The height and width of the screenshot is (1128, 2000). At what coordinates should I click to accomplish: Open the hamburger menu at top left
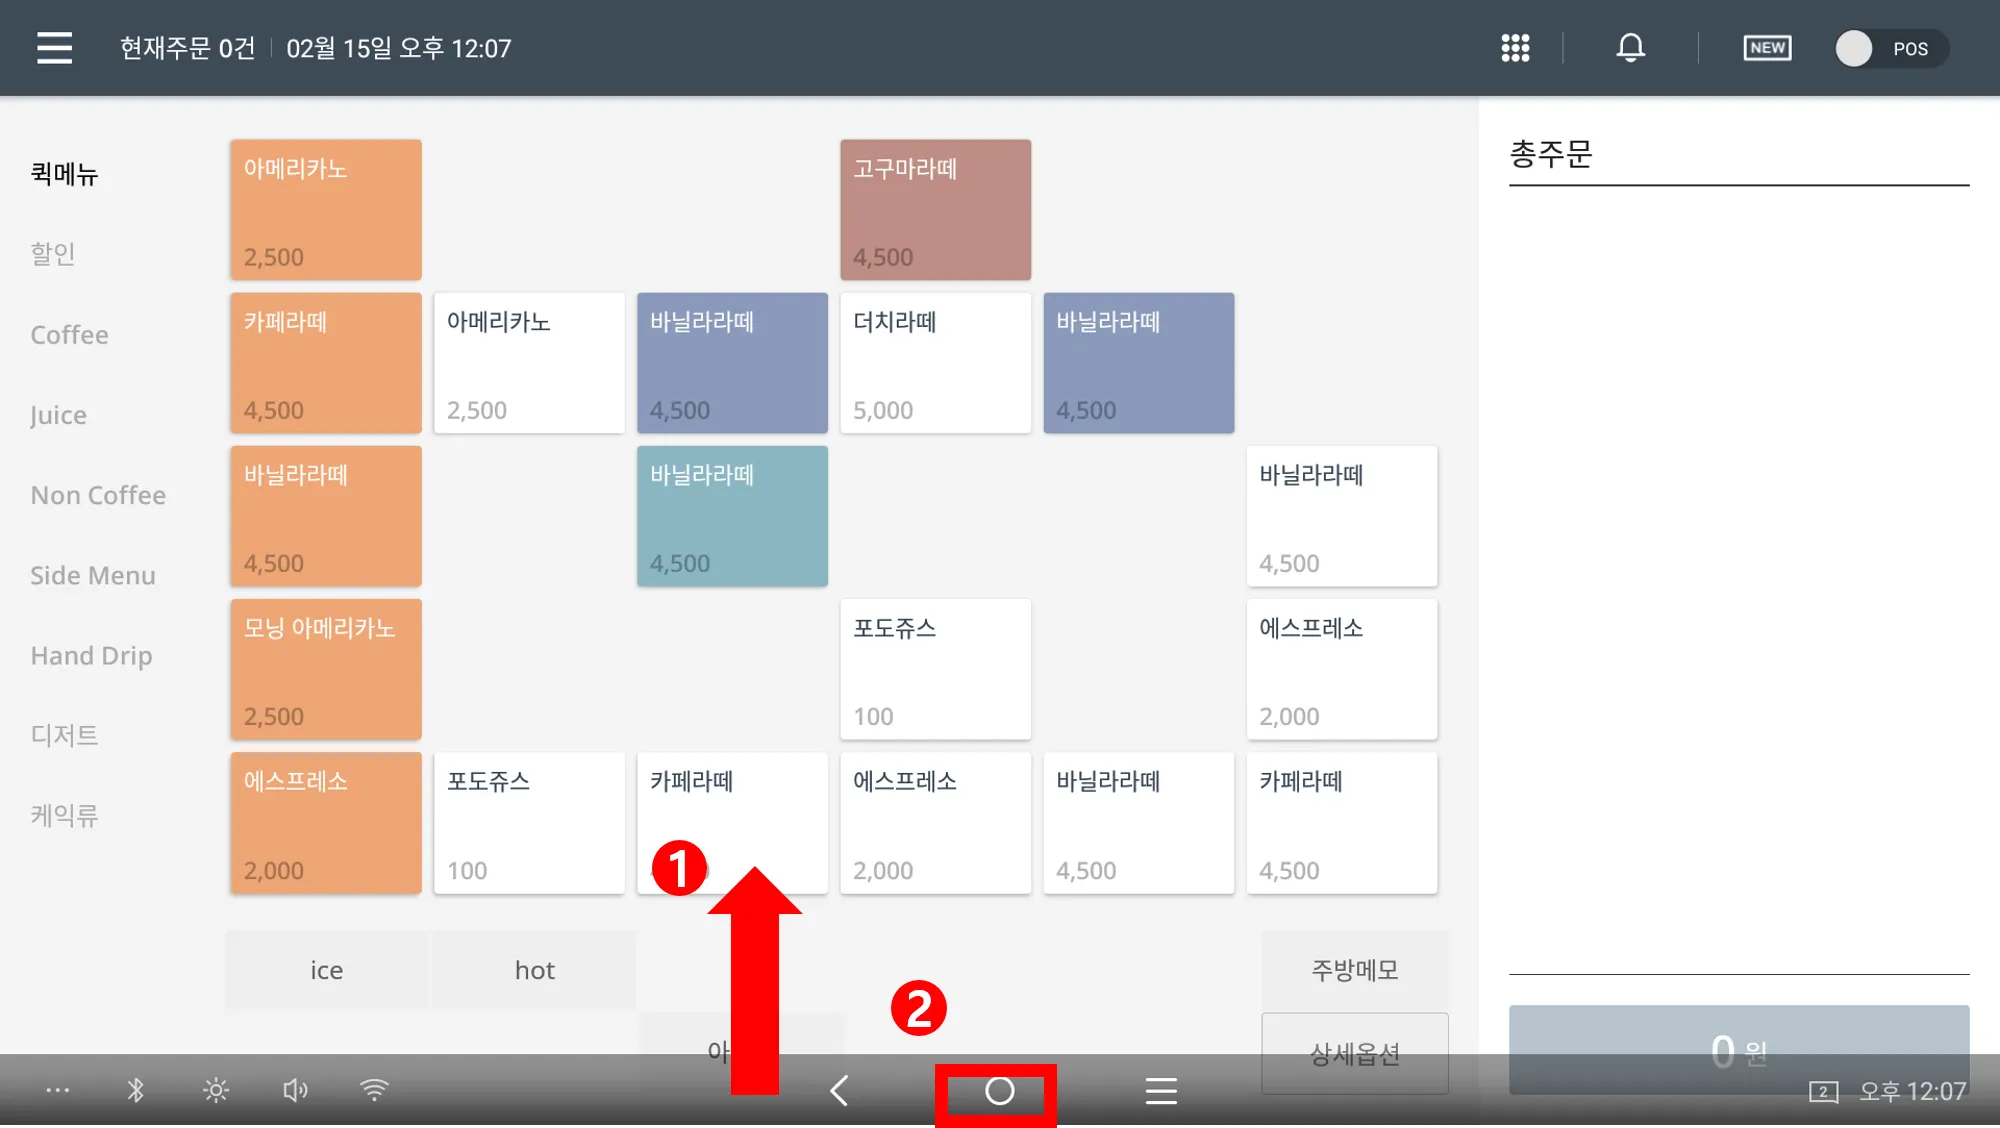55,48
